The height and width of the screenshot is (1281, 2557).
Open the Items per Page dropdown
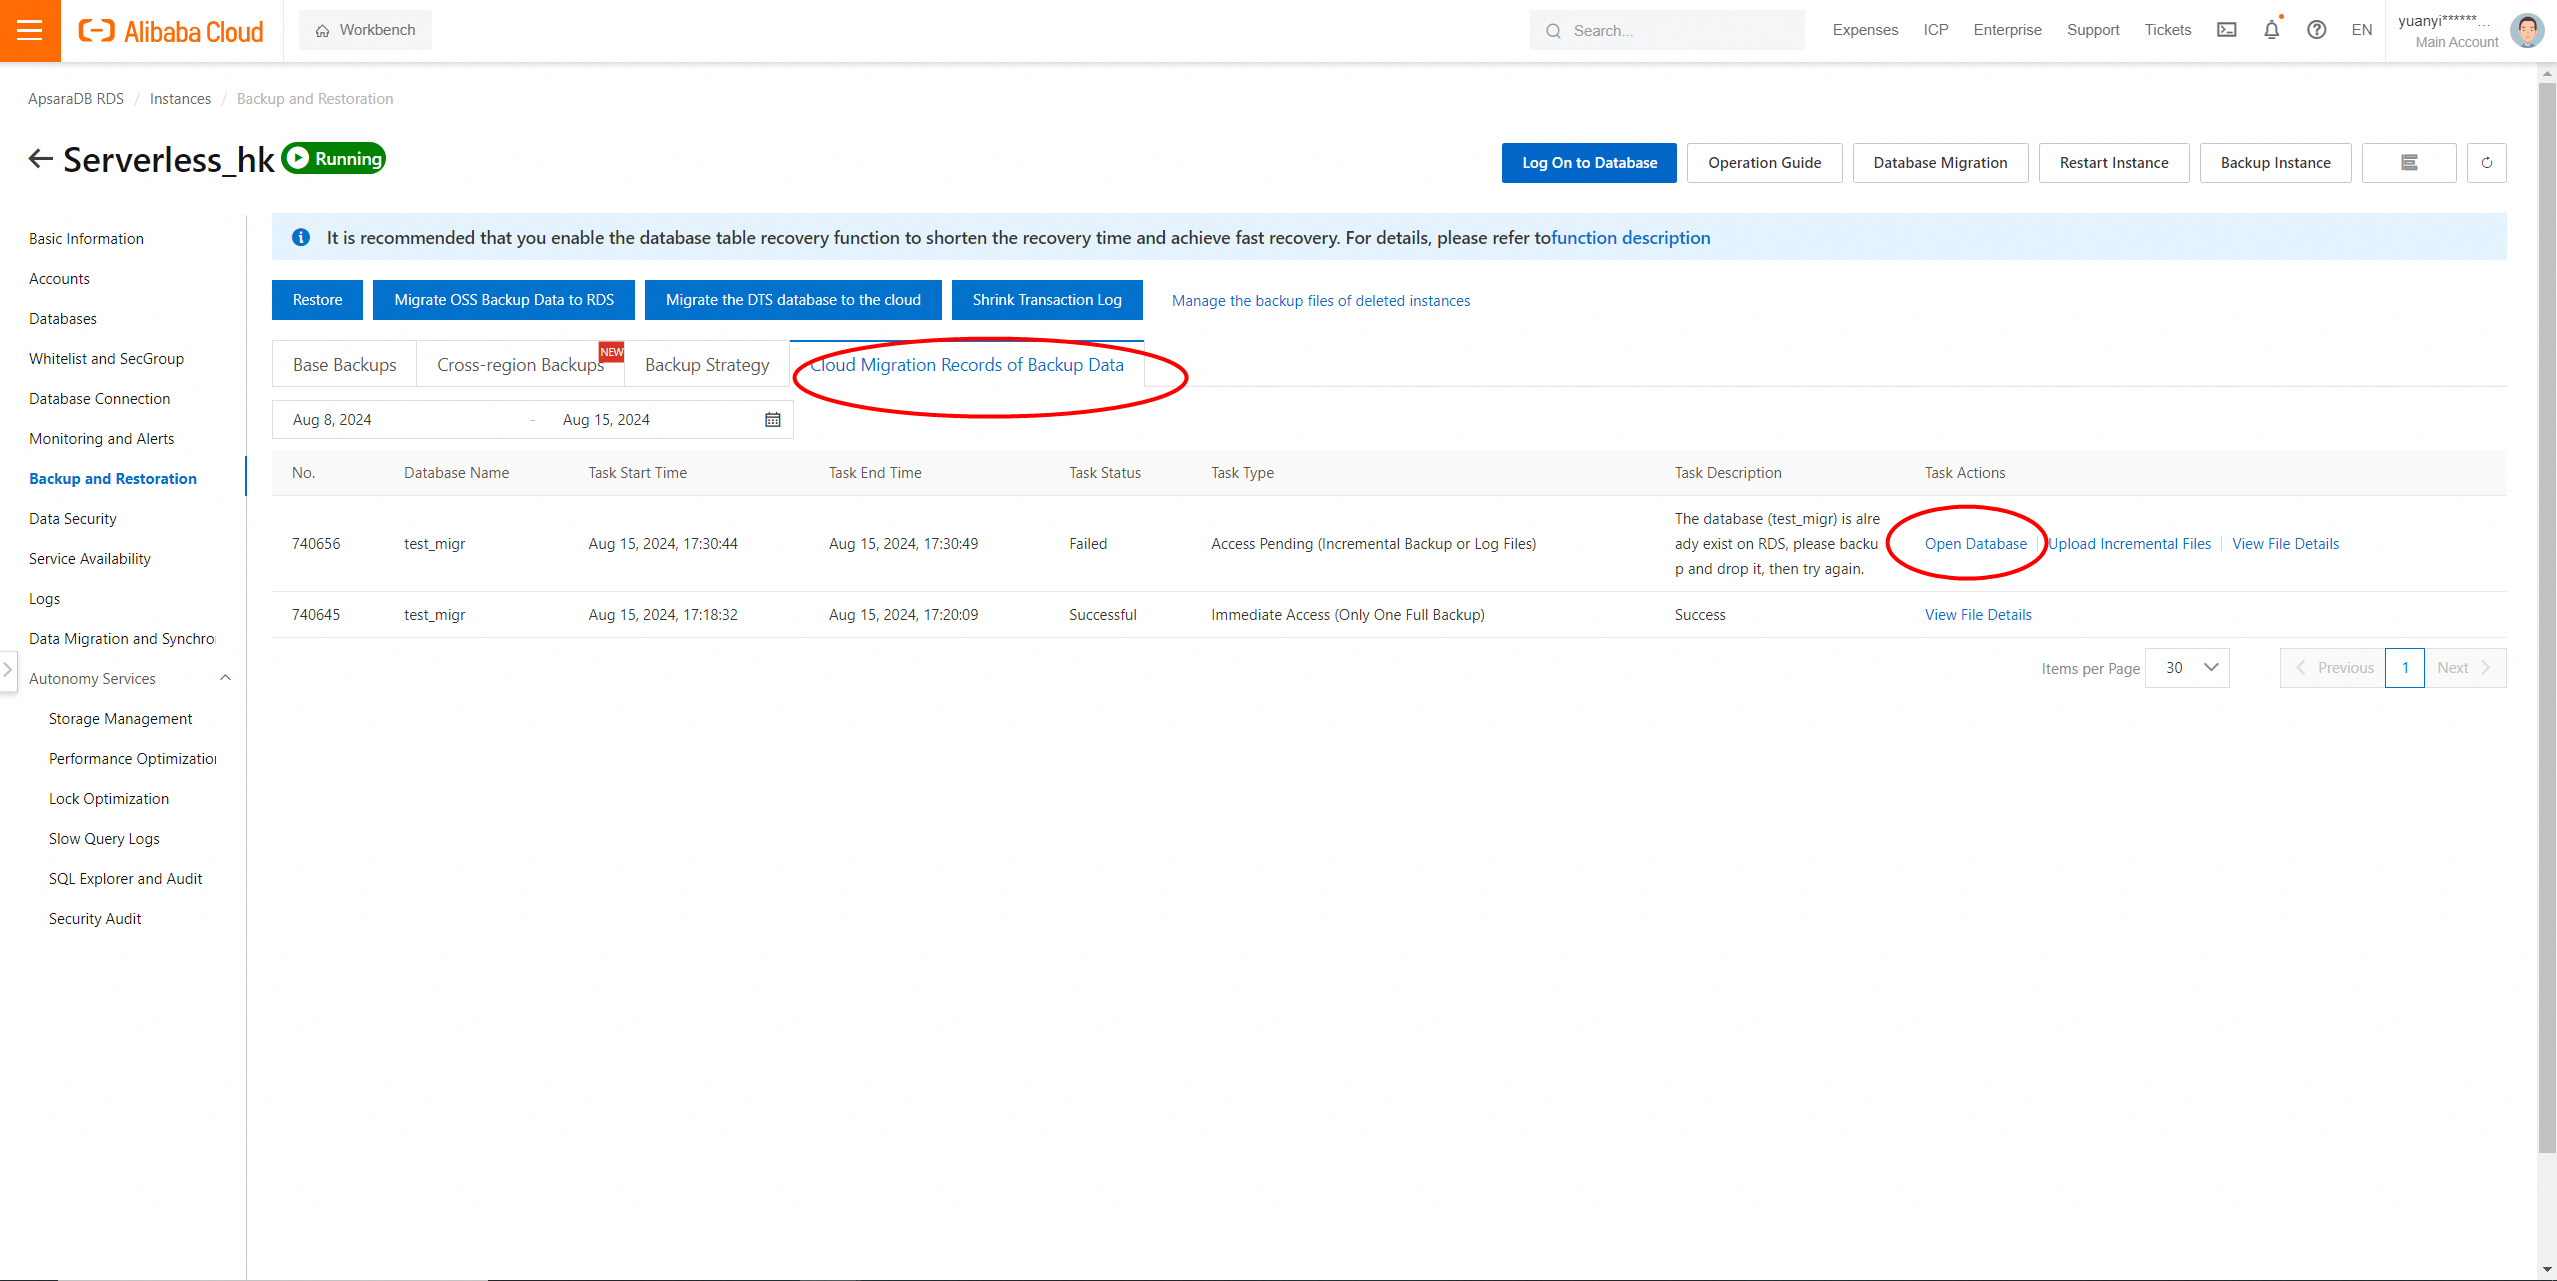pyautogui.click(x=2188, y=668)
